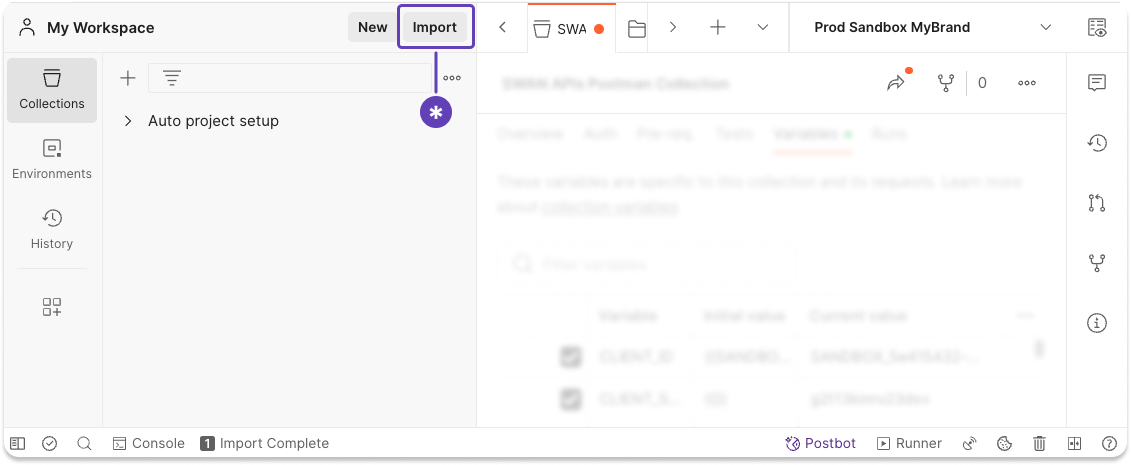Toggle the CLIENT_ID variable checkbox
The height and width of the screenshot is (465, 1131).
571,357
